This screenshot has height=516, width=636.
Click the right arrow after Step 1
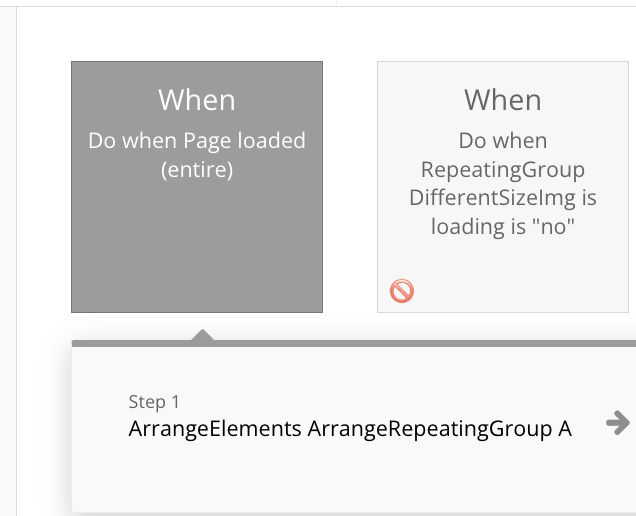(618, 423)
